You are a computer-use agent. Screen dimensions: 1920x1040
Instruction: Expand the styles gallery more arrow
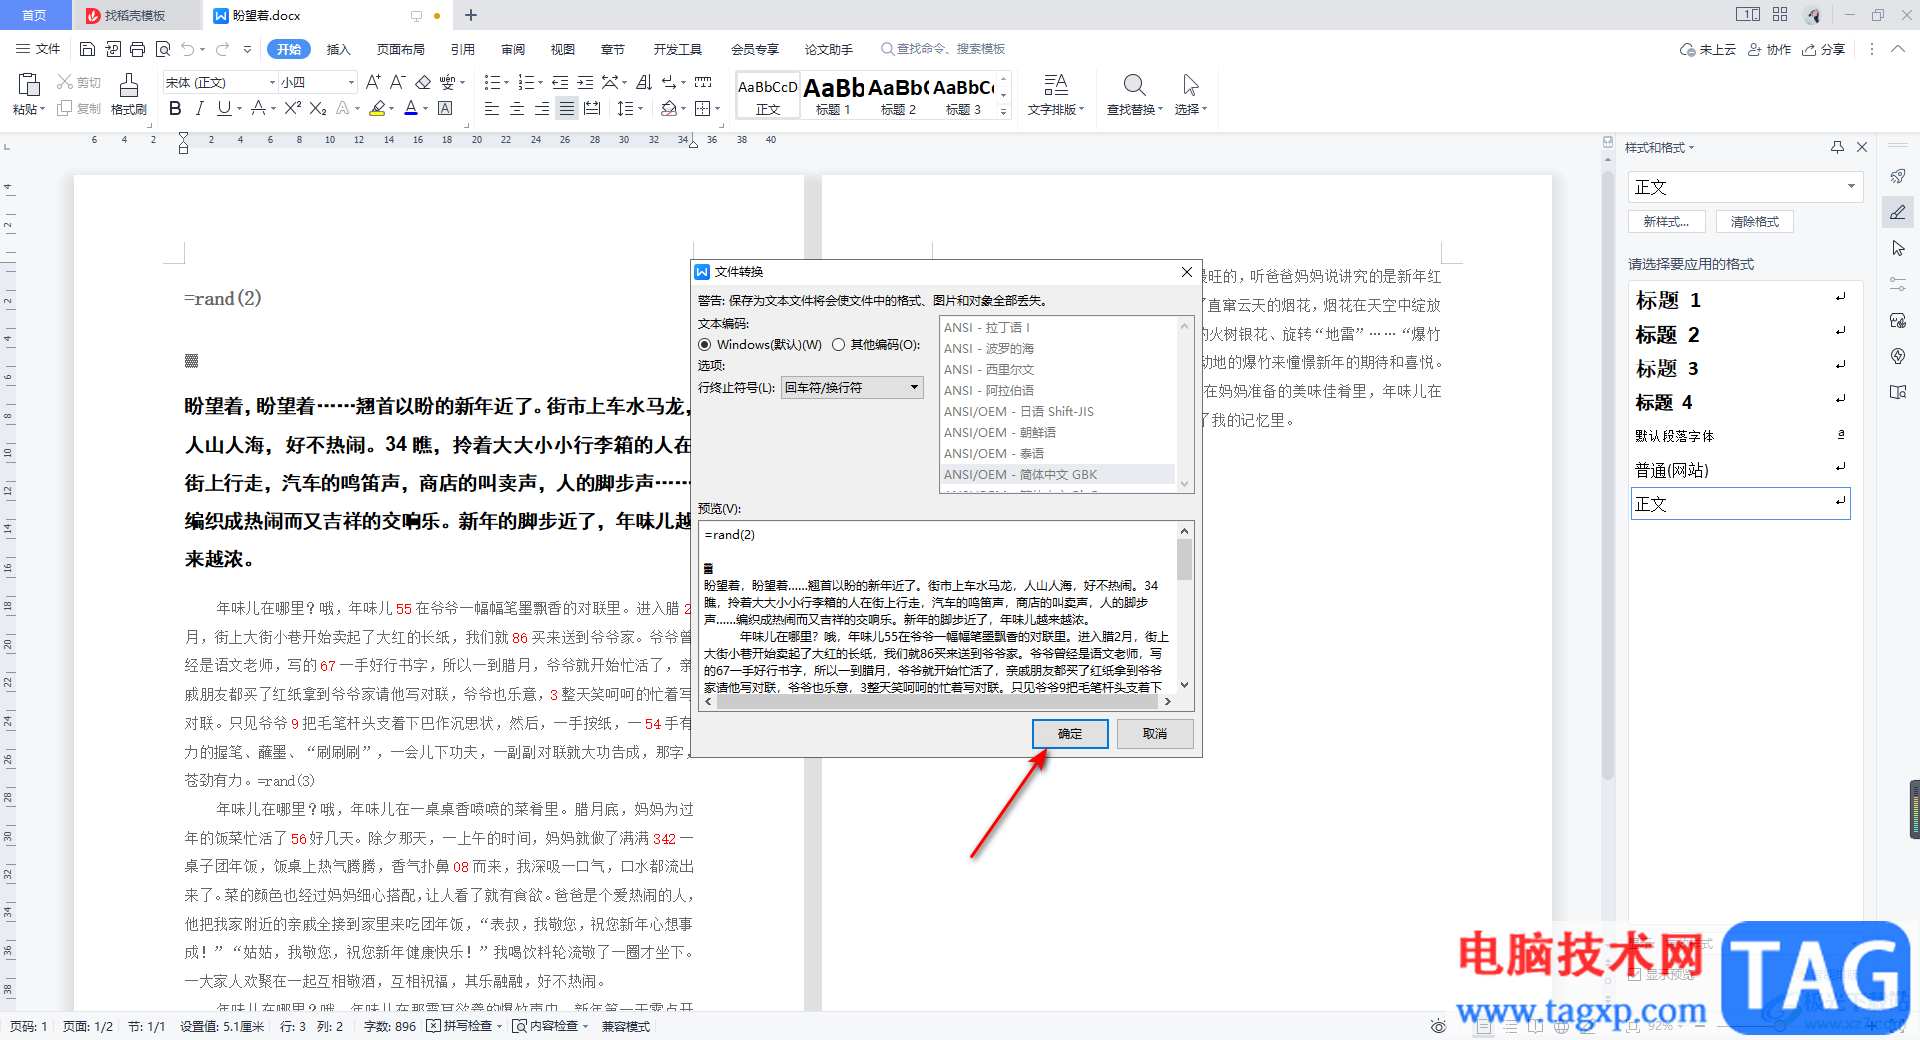click(1004, 112)
